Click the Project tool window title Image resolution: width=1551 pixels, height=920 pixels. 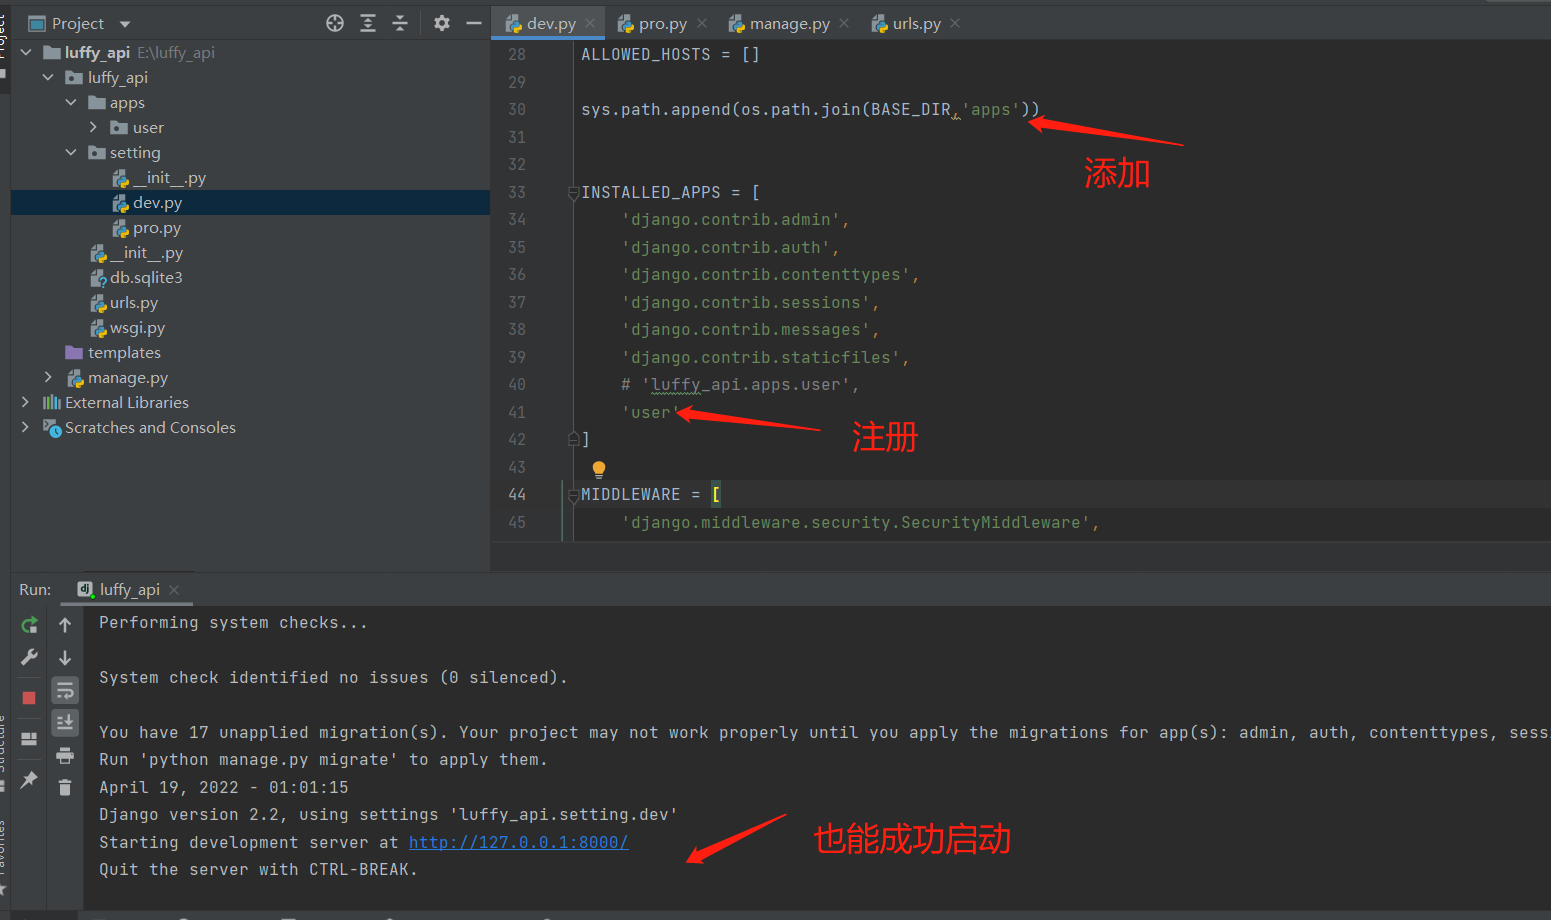click(x=78, y=24)
